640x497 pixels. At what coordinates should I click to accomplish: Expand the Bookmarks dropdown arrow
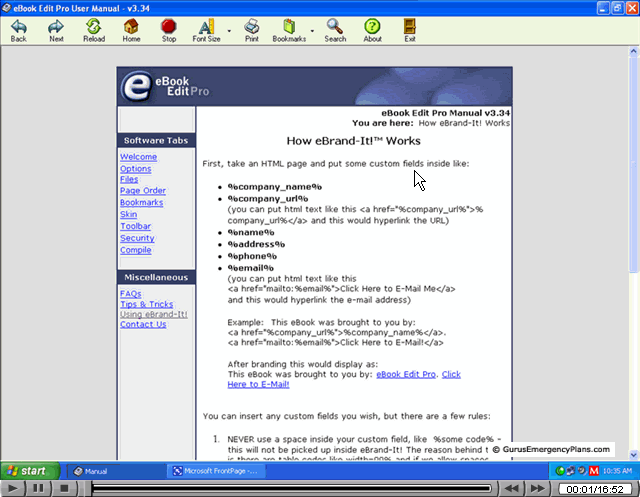312,31
